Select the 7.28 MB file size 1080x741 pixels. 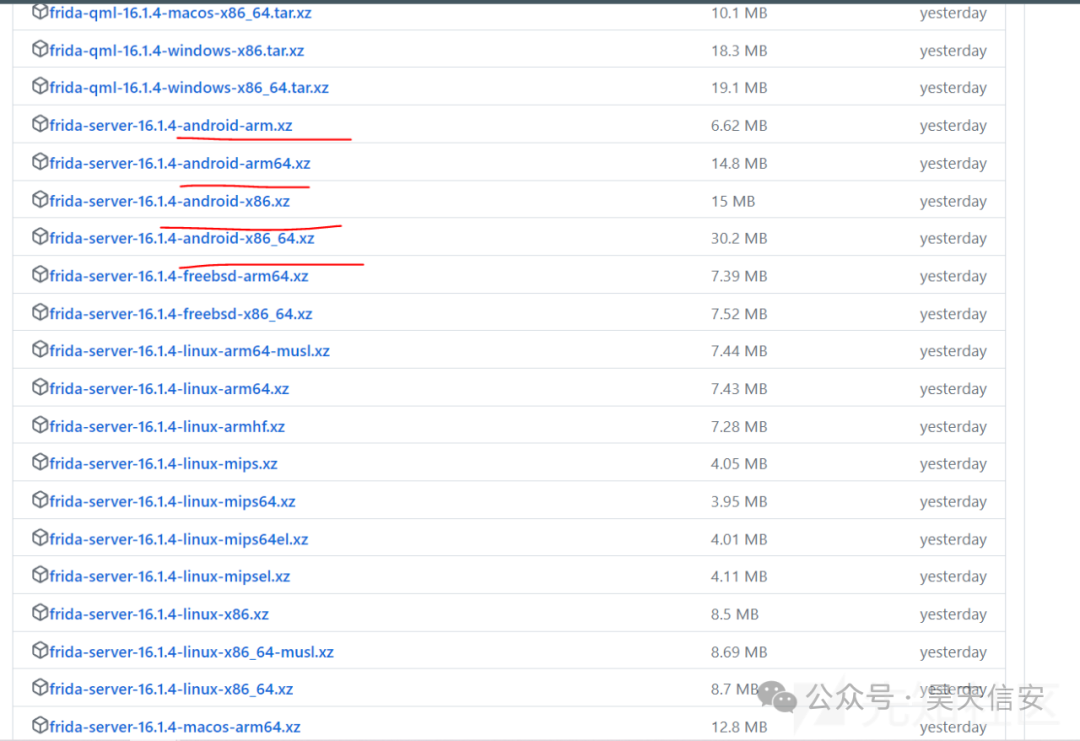[x=739, y=427]
